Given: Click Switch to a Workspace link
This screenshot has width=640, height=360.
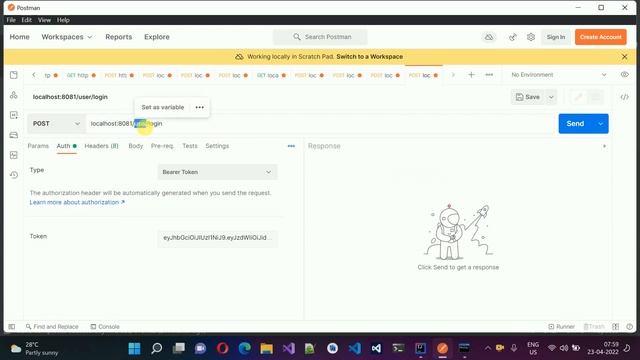Looking at the screenshot, I should pyautogui.click(x=369, y=57).
